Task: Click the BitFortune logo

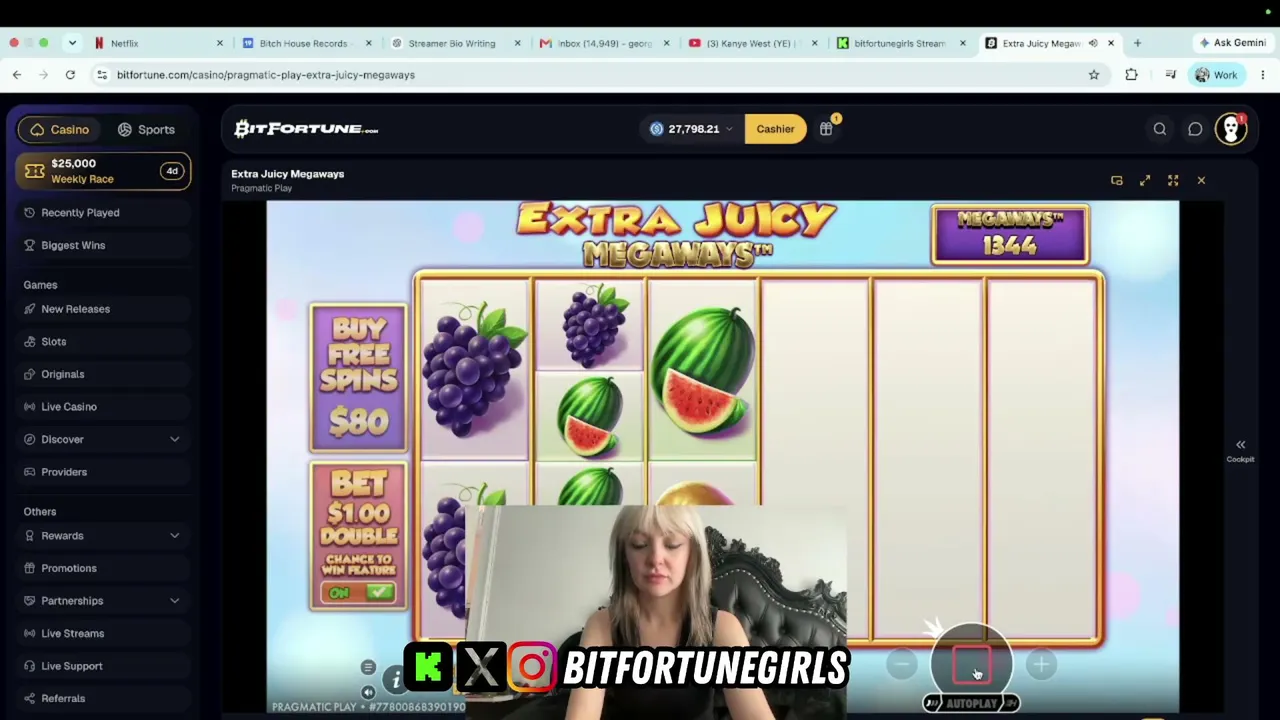Action: coord(306,129)
